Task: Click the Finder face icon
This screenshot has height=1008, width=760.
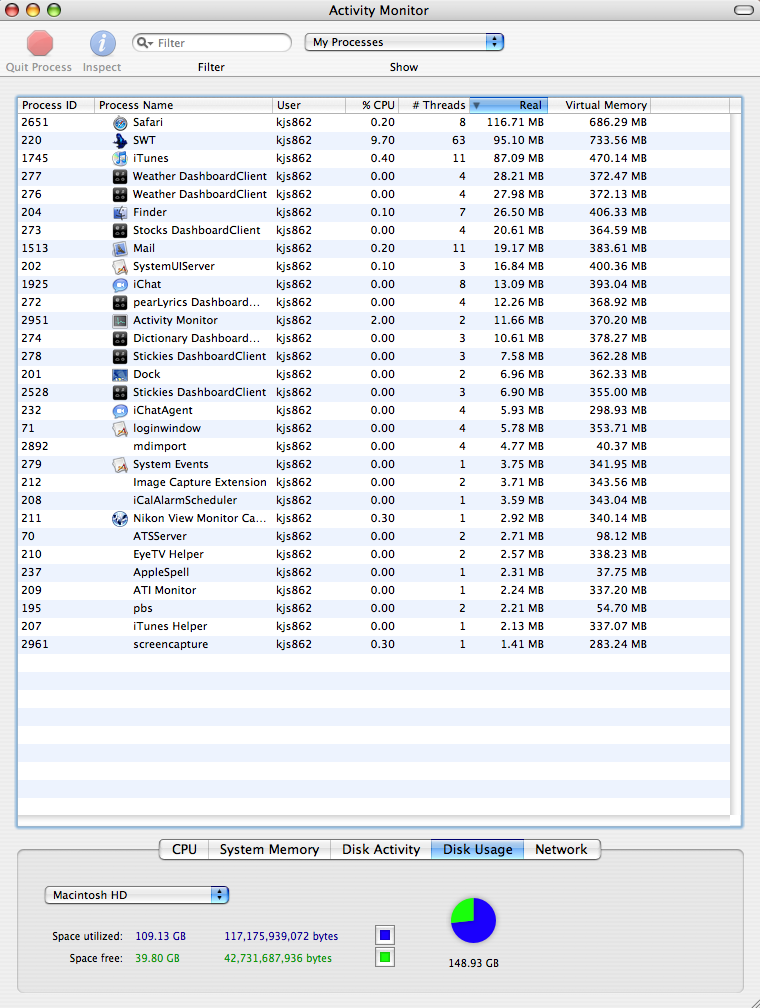Action: click(120, 213)
